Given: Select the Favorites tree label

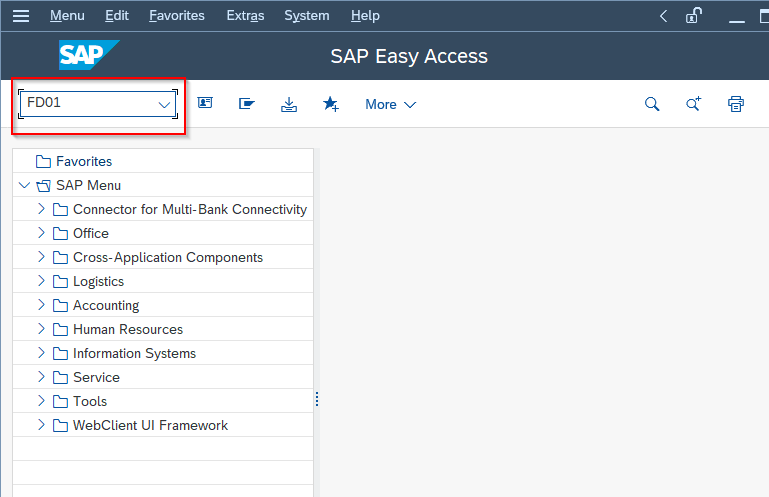Looking at the screenshot, I should coord(84,161).
